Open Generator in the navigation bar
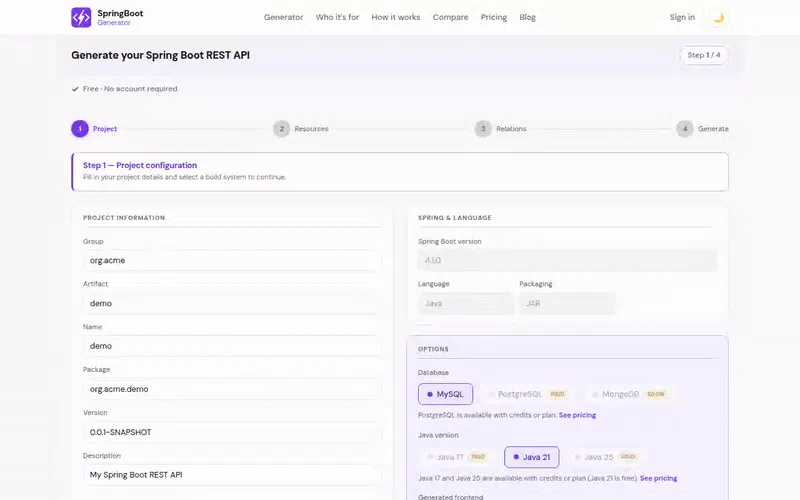This screenshot has height=500, width=800. tap(283, 17)
